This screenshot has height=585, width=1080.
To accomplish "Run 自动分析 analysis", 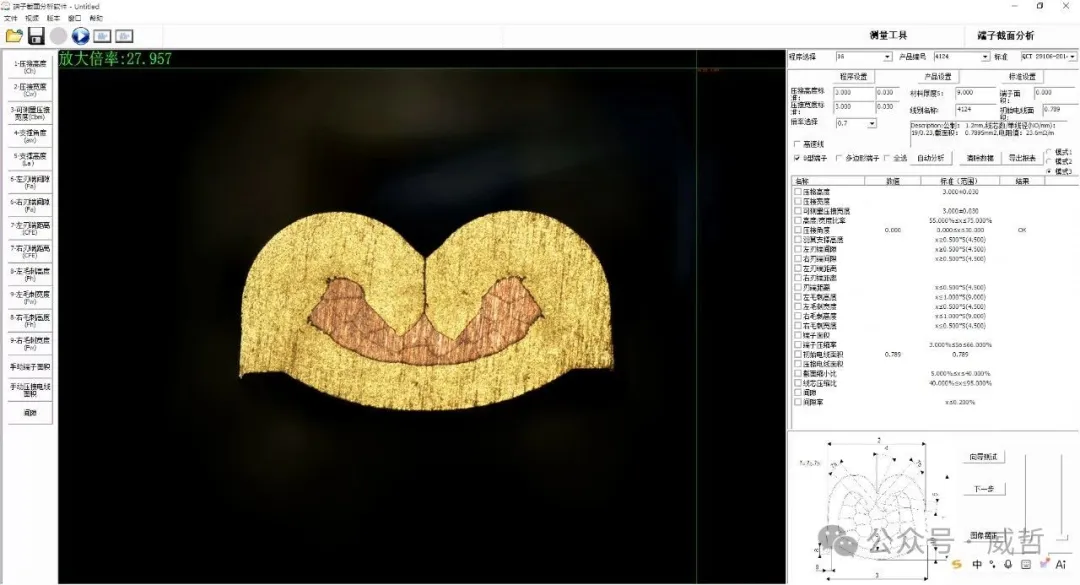I will [931, 158].
